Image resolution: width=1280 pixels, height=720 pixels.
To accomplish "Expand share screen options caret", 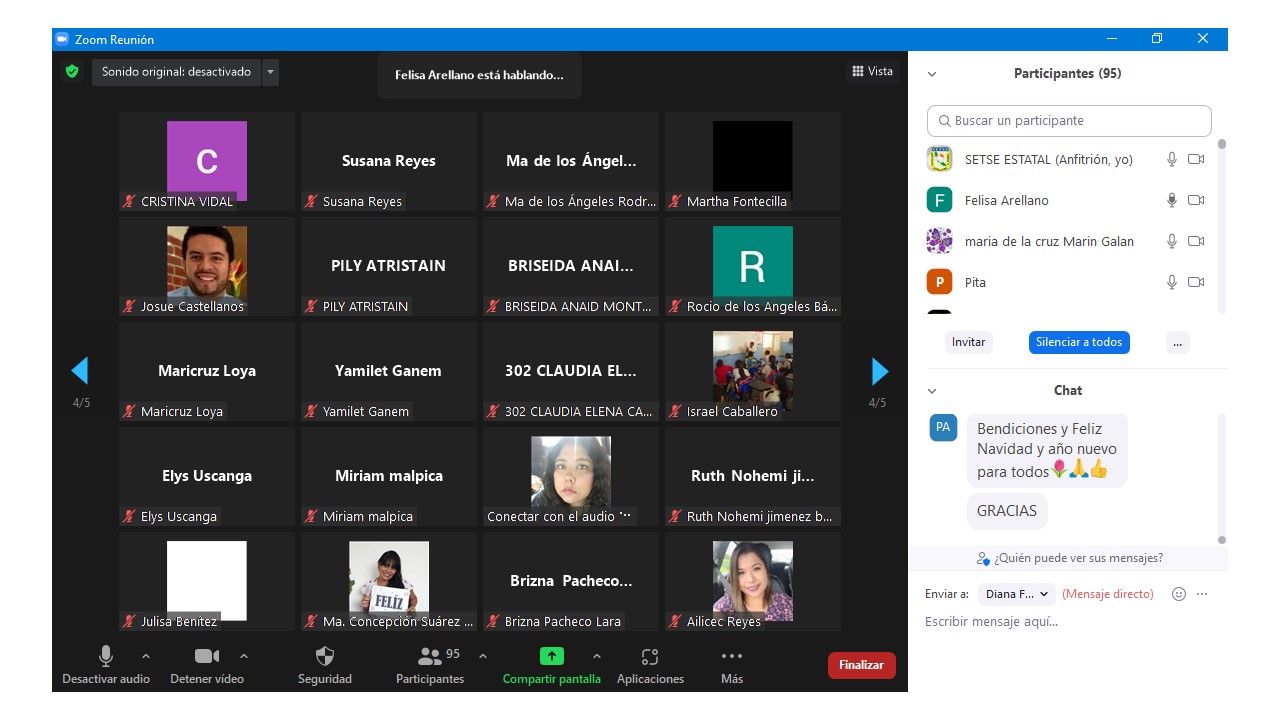I will click(597, 656).
